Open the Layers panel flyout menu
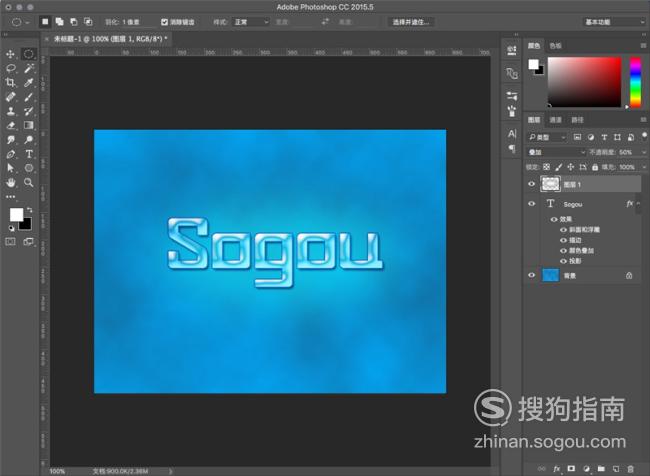Image resolution: width=650 pixels, height=476 pixels. [643, 120]
